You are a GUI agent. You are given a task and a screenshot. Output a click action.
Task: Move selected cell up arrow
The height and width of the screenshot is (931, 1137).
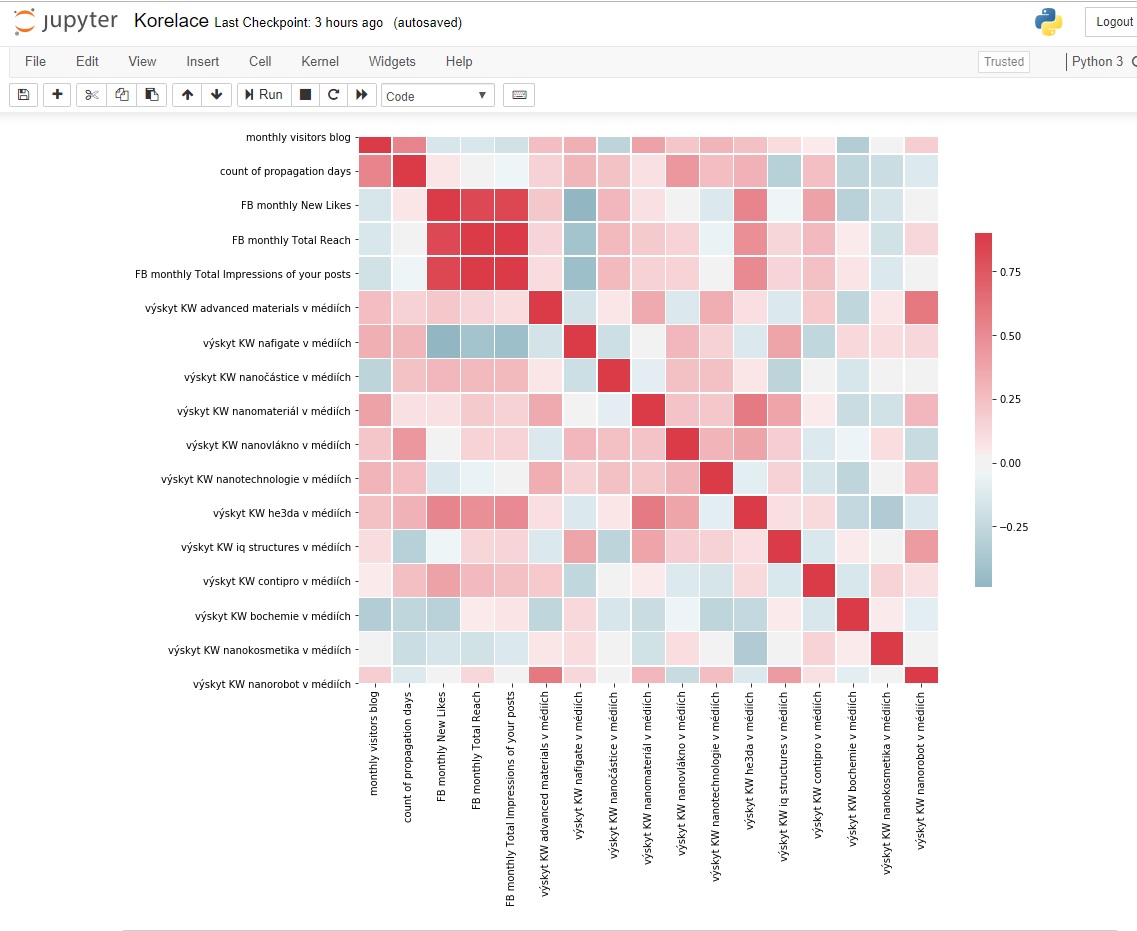coord(187,95)
